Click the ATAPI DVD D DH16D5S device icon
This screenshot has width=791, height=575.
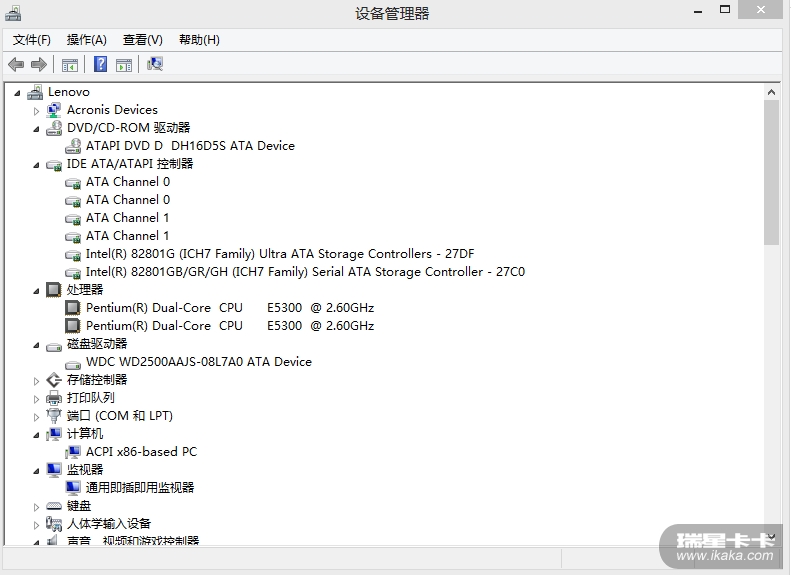coord(73,146)
